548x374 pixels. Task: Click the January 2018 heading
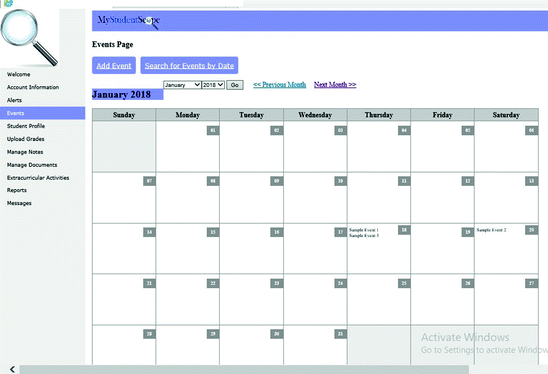pos(128,95)
